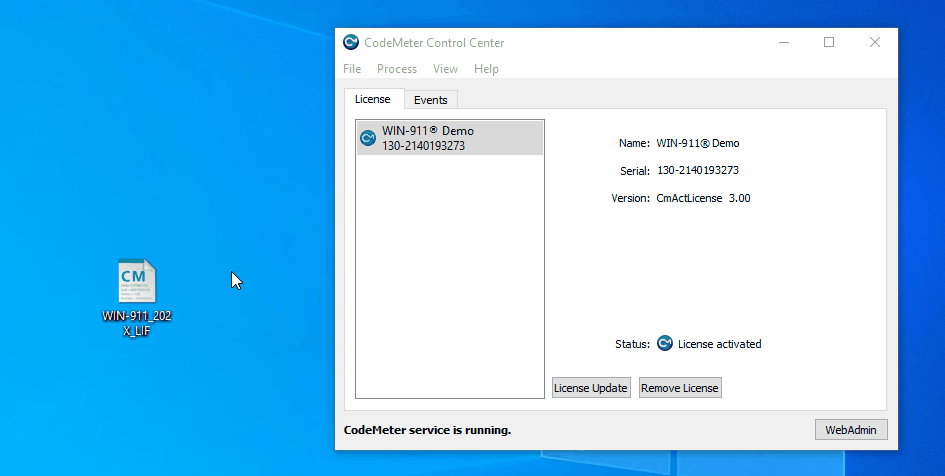Viewport: 945px width, 476px height.
Task: Open the File menu
Action: [352, 69]
